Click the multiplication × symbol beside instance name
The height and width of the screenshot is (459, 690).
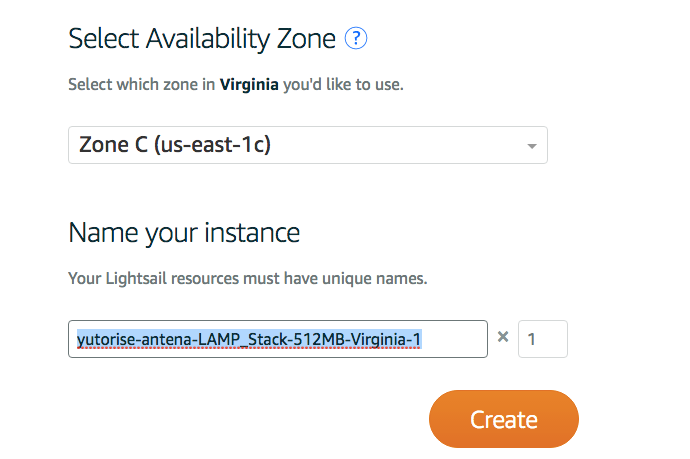503,338
